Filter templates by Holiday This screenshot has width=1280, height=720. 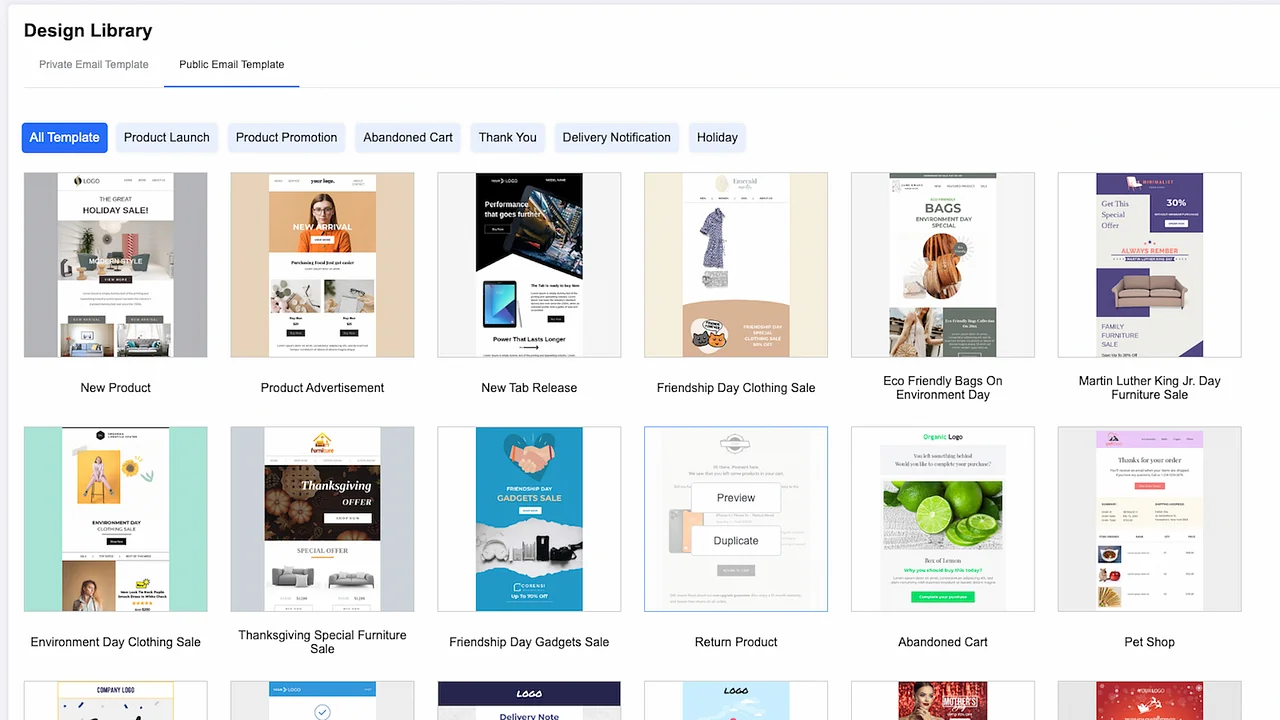pyautogui.click(x=717, y=137)
